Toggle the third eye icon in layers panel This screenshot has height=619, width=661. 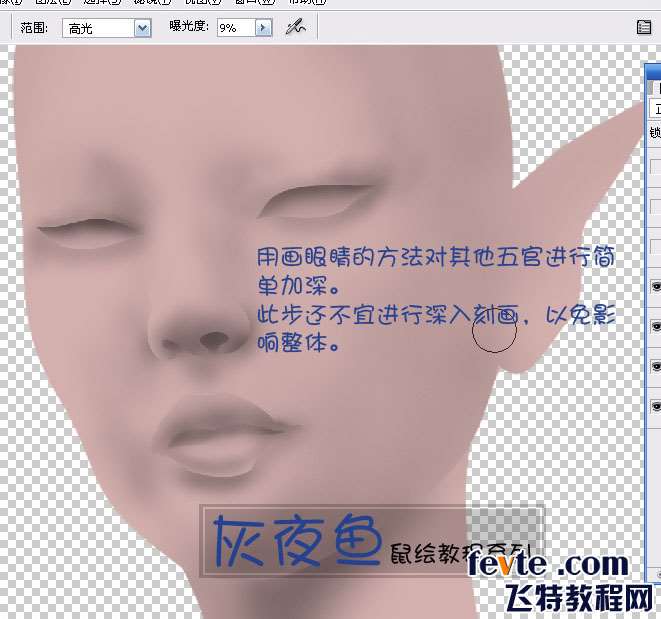pyautogui.click(x=656, y=366)
